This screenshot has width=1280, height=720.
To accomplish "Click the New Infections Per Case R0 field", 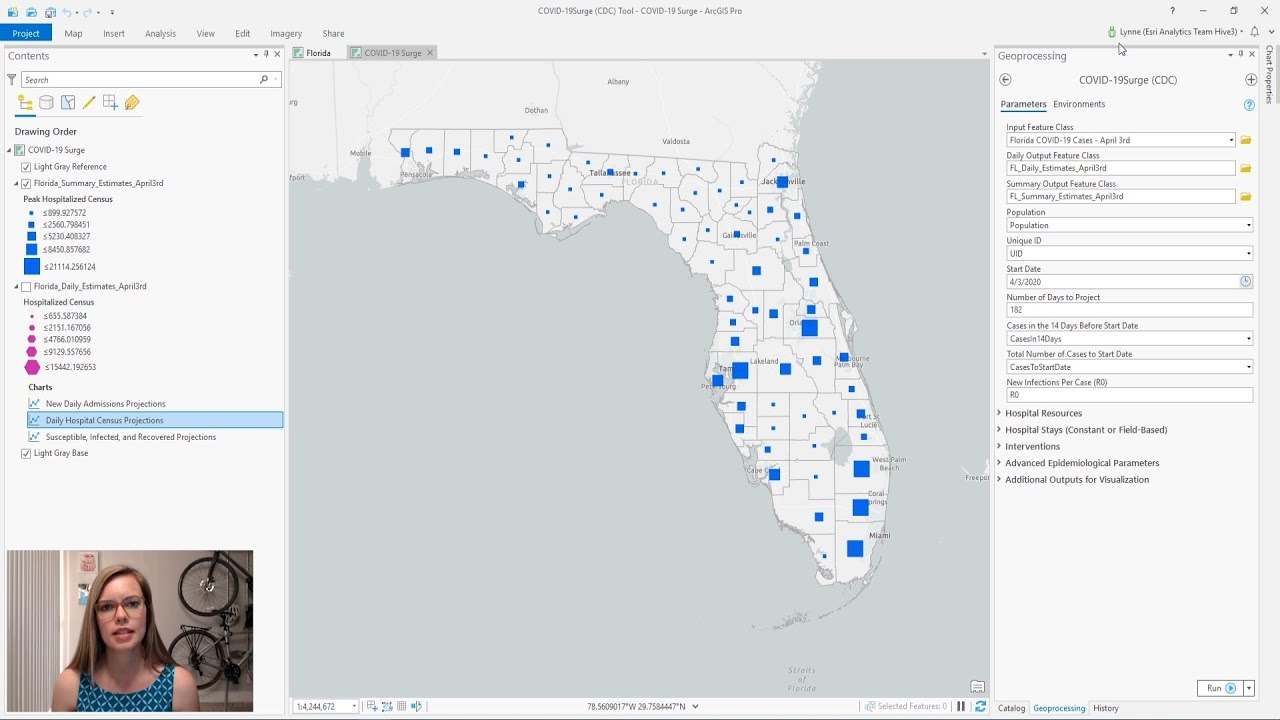I will 1129,395.
